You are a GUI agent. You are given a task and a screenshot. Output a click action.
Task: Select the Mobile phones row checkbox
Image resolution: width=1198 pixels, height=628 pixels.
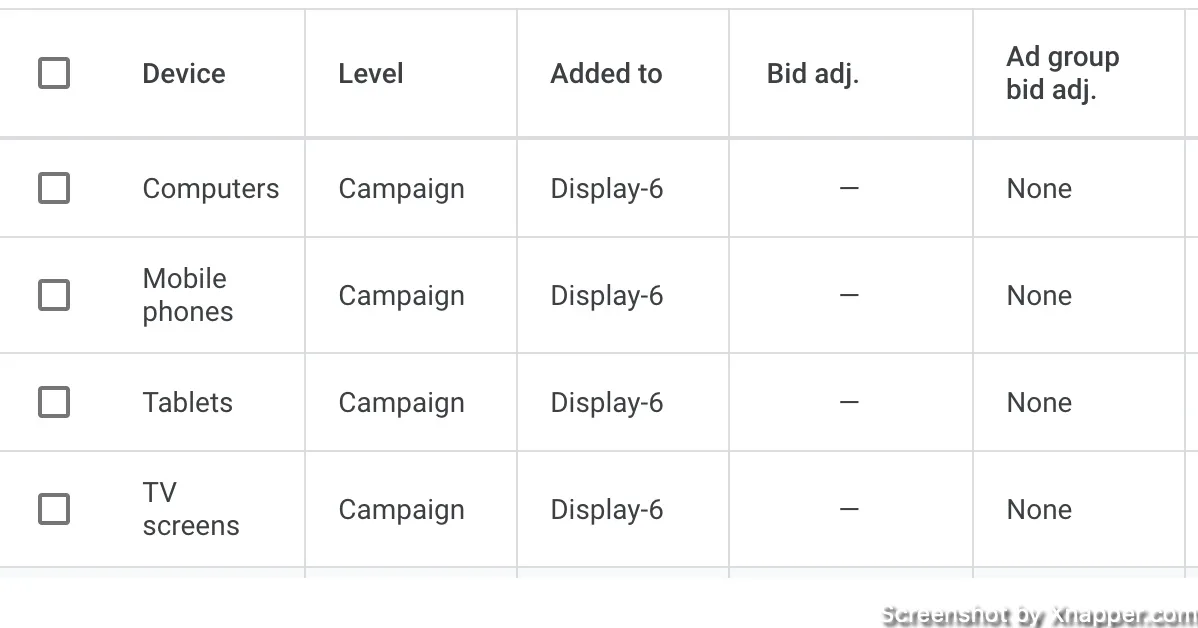(54, 295)
